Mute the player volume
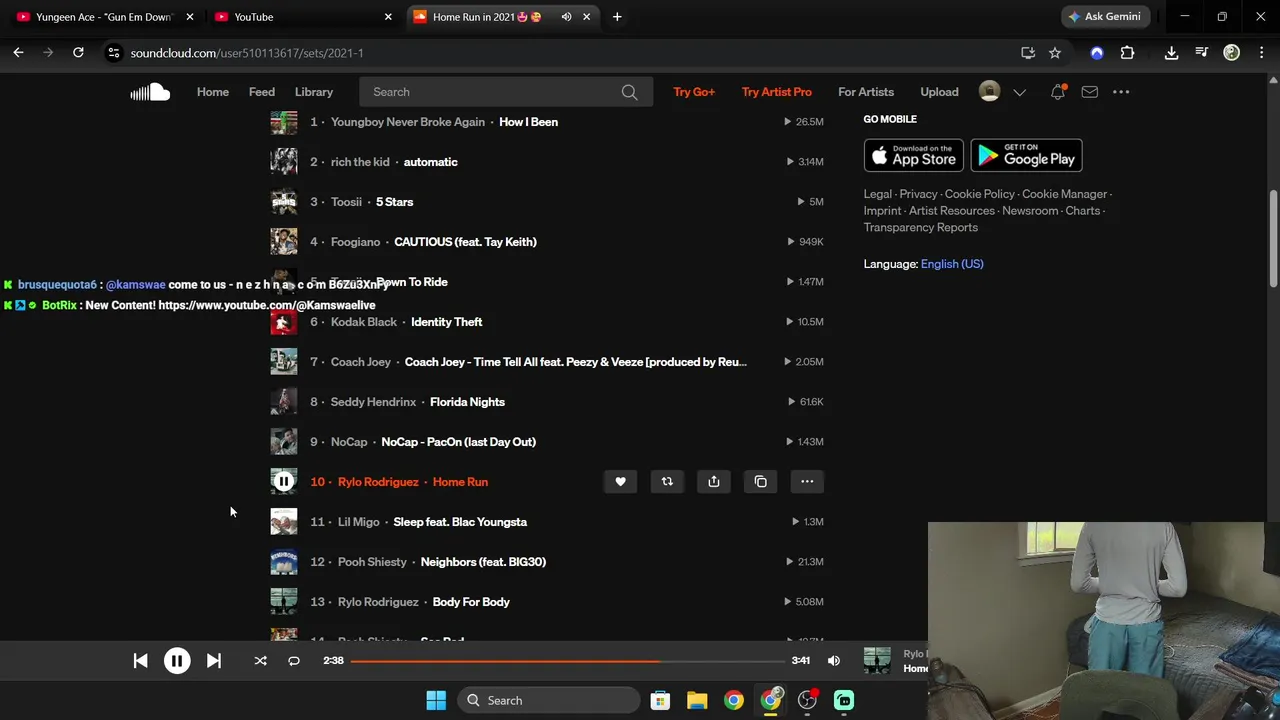1280x720 pixels. pos(834,660)
